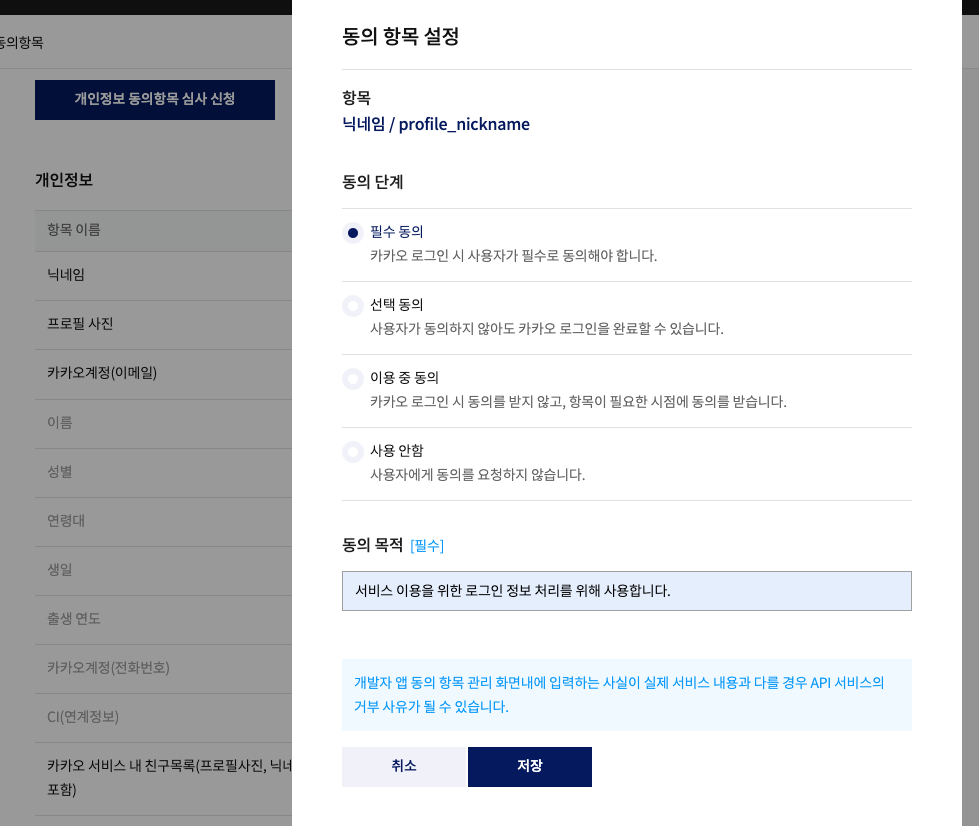Open the 닉네임 row in background list

click(x=163, y=275)
